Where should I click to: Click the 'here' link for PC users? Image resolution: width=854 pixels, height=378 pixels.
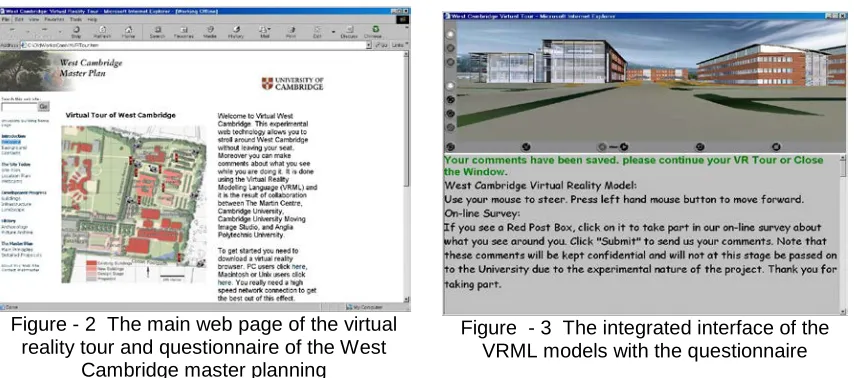pyautogui.click(x=298, y=267)
